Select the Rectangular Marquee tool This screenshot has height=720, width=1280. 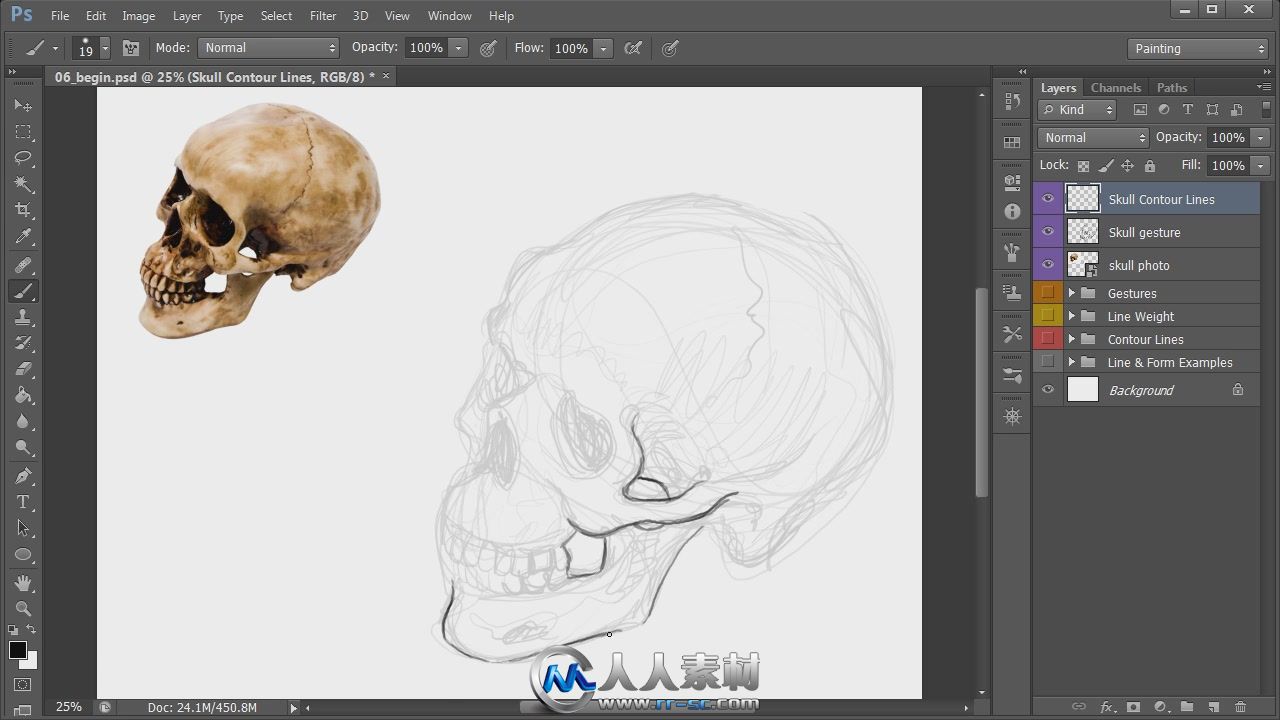(x=23, y=132)
